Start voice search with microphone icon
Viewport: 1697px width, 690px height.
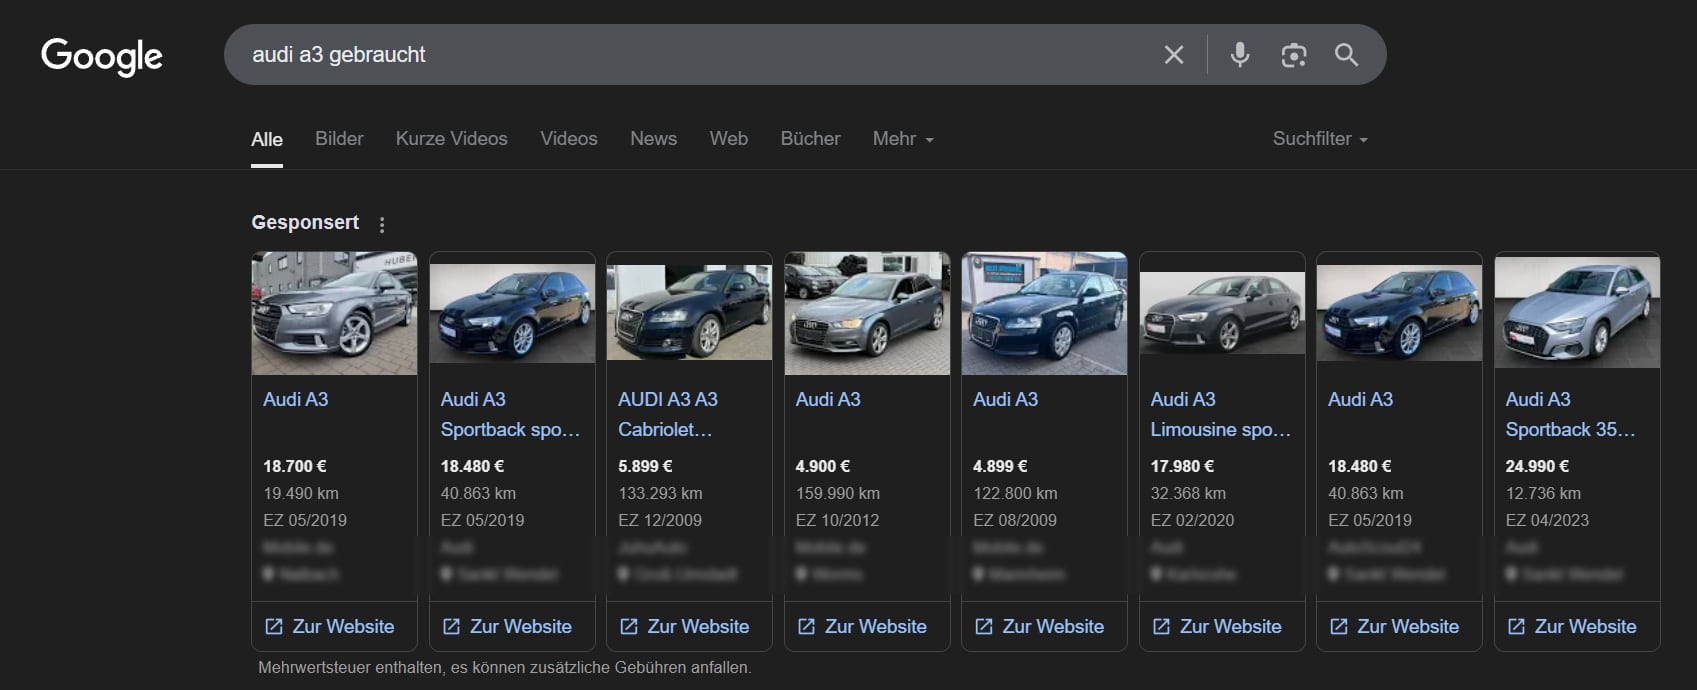1240,55
